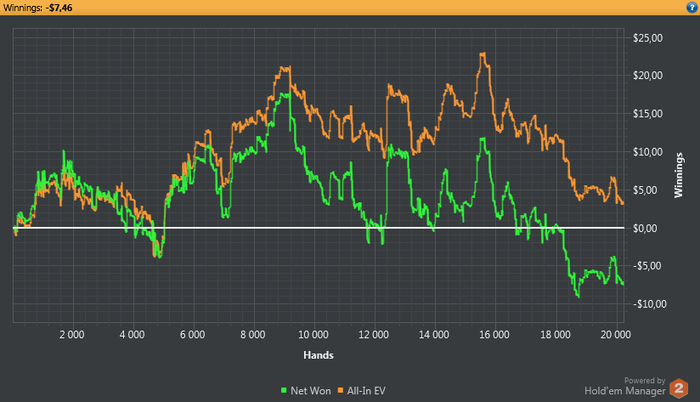
Task: Click the 14 000 hands axis label
Action: pos(434,335)
